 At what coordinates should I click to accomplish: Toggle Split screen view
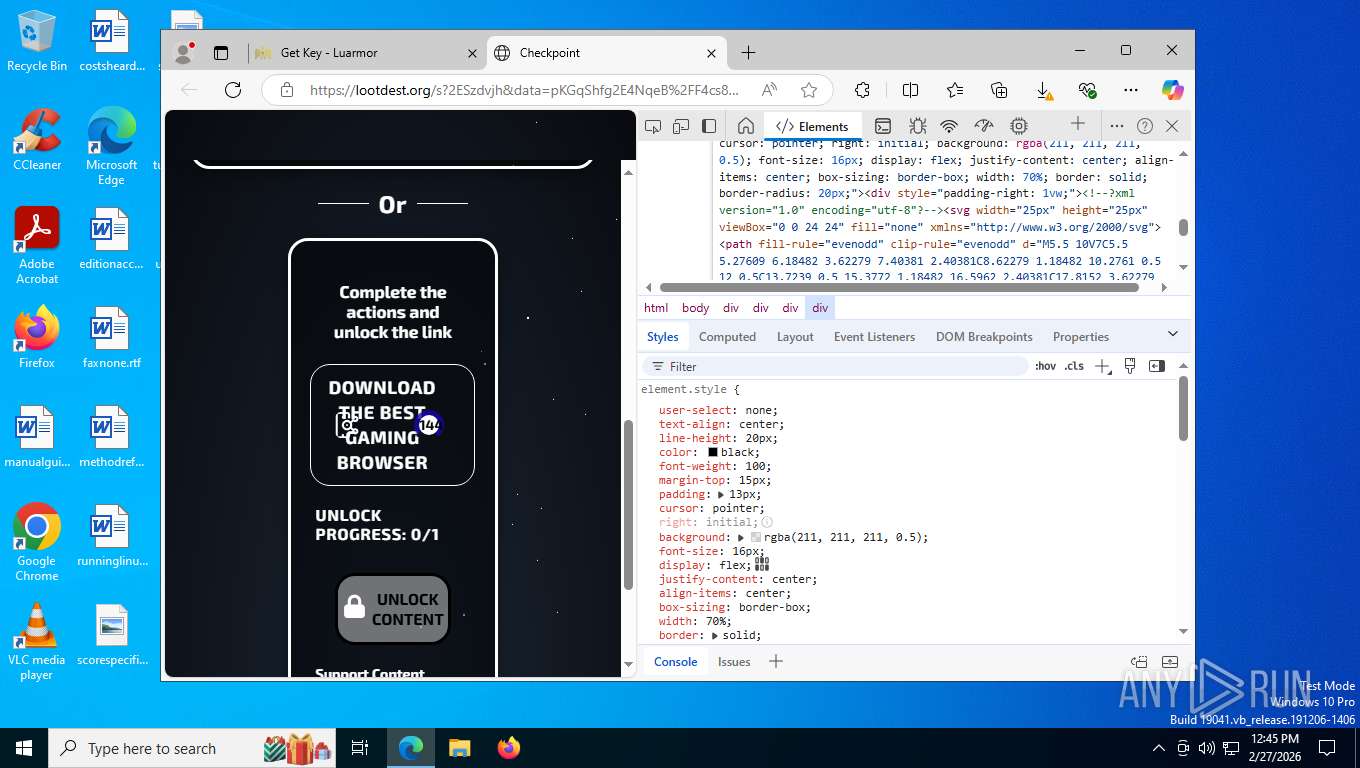910,90
